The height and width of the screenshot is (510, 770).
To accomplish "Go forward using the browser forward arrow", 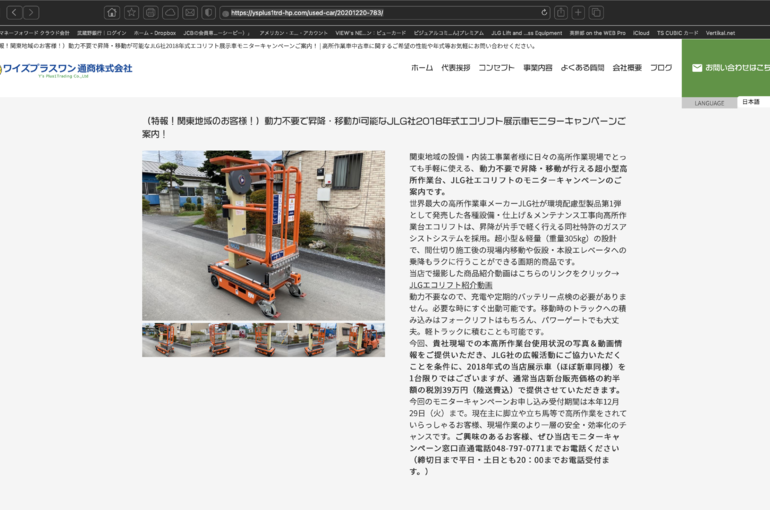I will click(31, 12).
